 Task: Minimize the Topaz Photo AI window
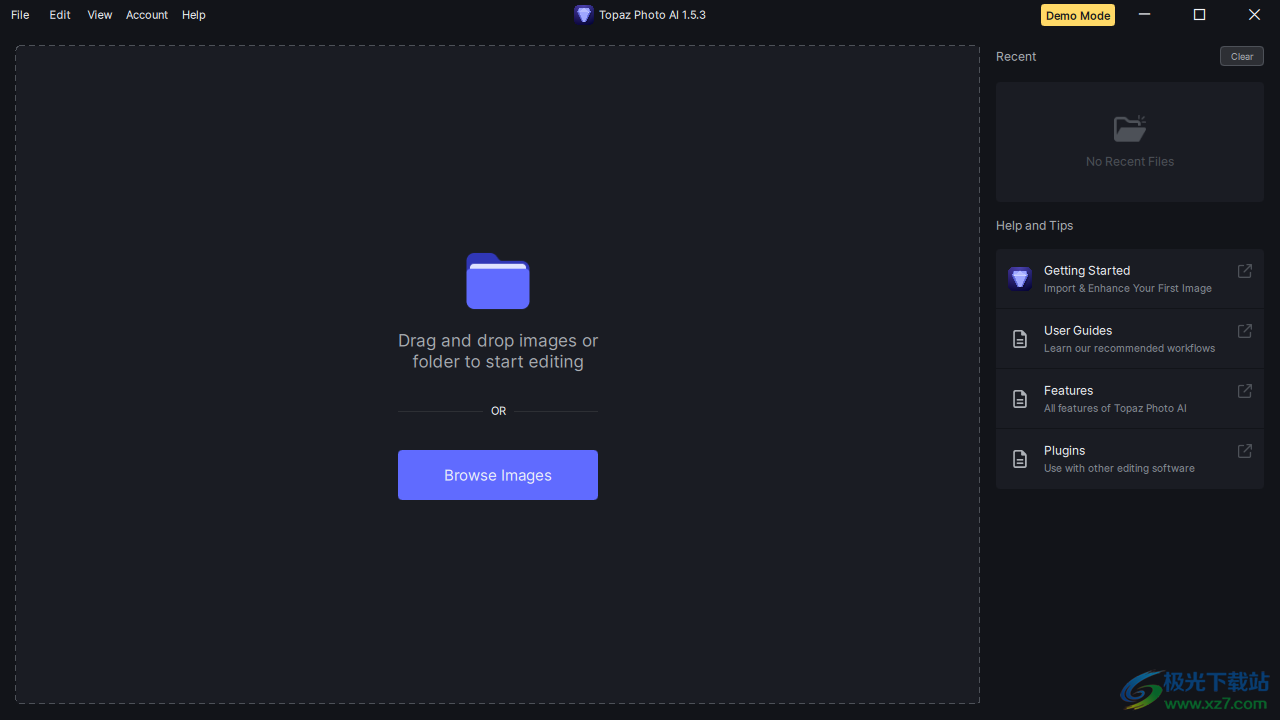(1145, 15)
